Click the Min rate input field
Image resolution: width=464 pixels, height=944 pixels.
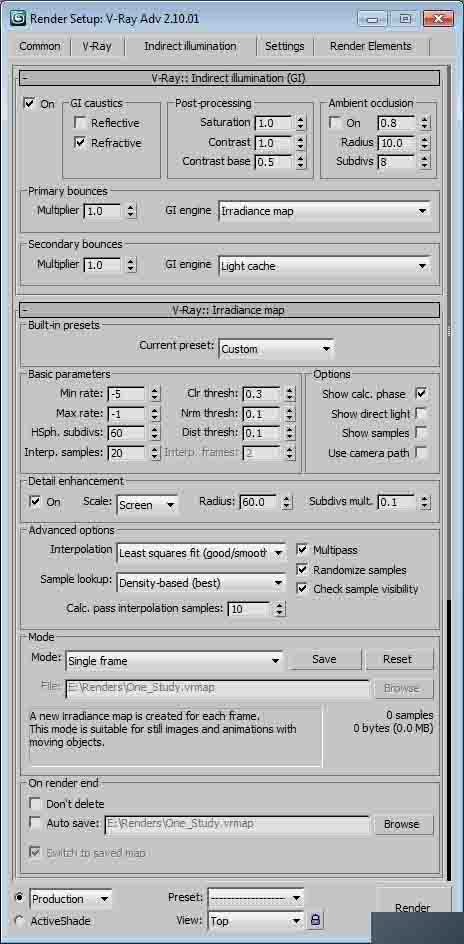click(127, 394)
